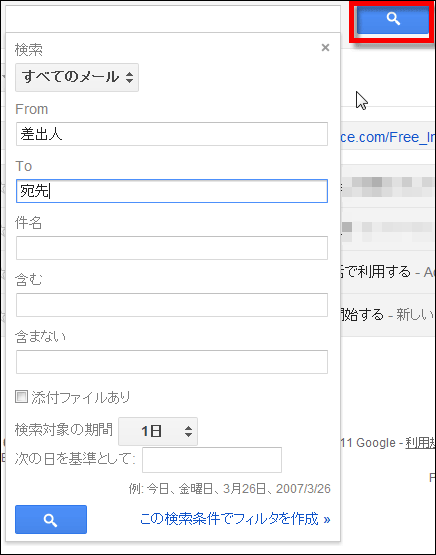Click the 含む has-words input field
The width and height of the screenshot is (436, 555).
(x=172, y=305)
